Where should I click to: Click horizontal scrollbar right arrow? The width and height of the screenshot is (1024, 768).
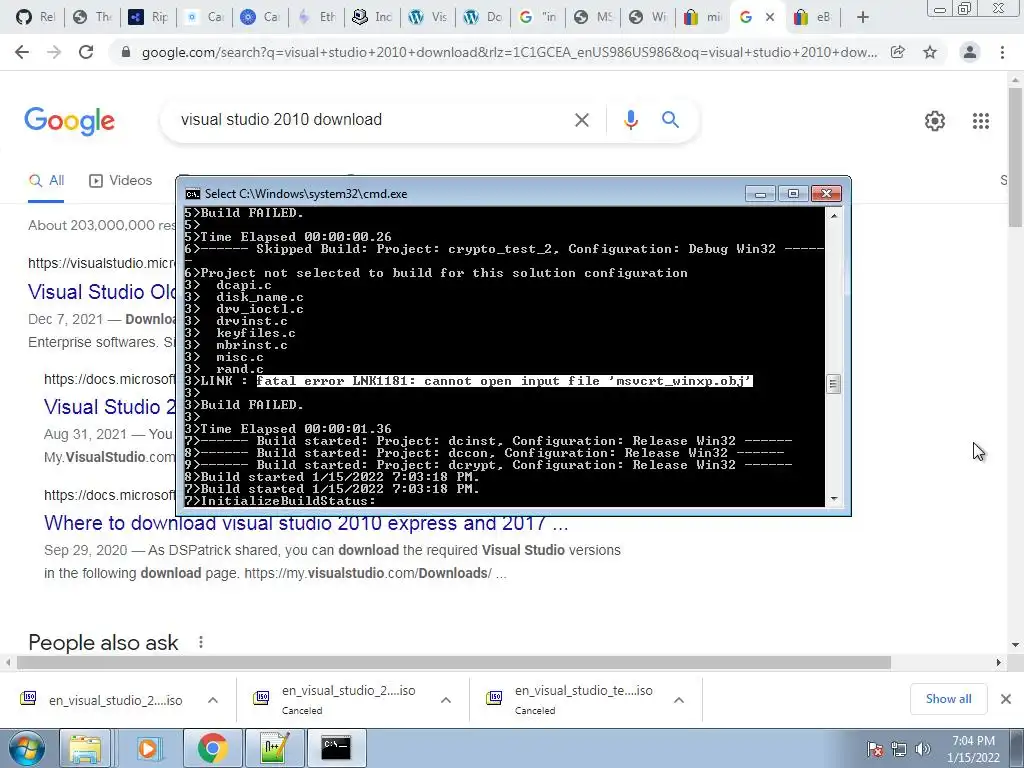(999, 663)
